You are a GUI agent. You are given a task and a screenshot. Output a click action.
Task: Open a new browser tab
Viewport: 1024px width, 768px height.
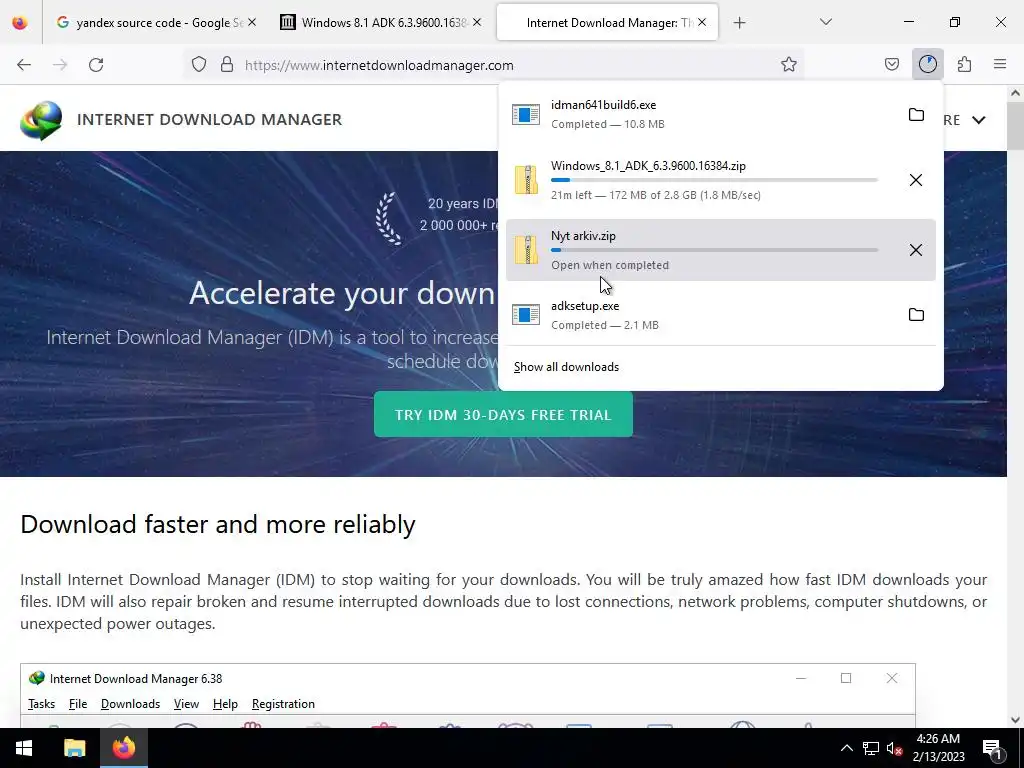click(739, 23)
